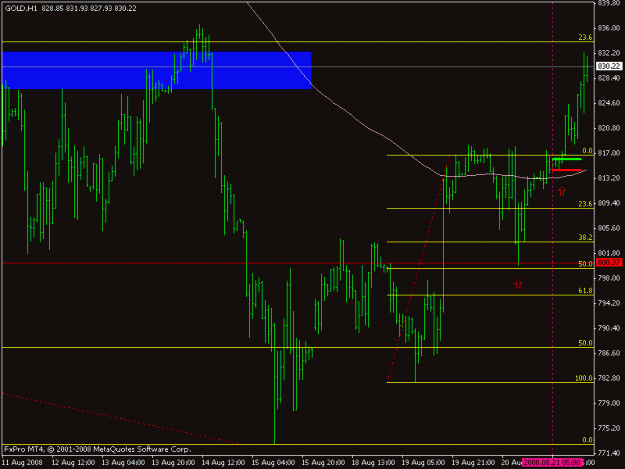Select the short bright red horizontal line
The height and width of the screenshot is (469, 625).
point(567,170)
